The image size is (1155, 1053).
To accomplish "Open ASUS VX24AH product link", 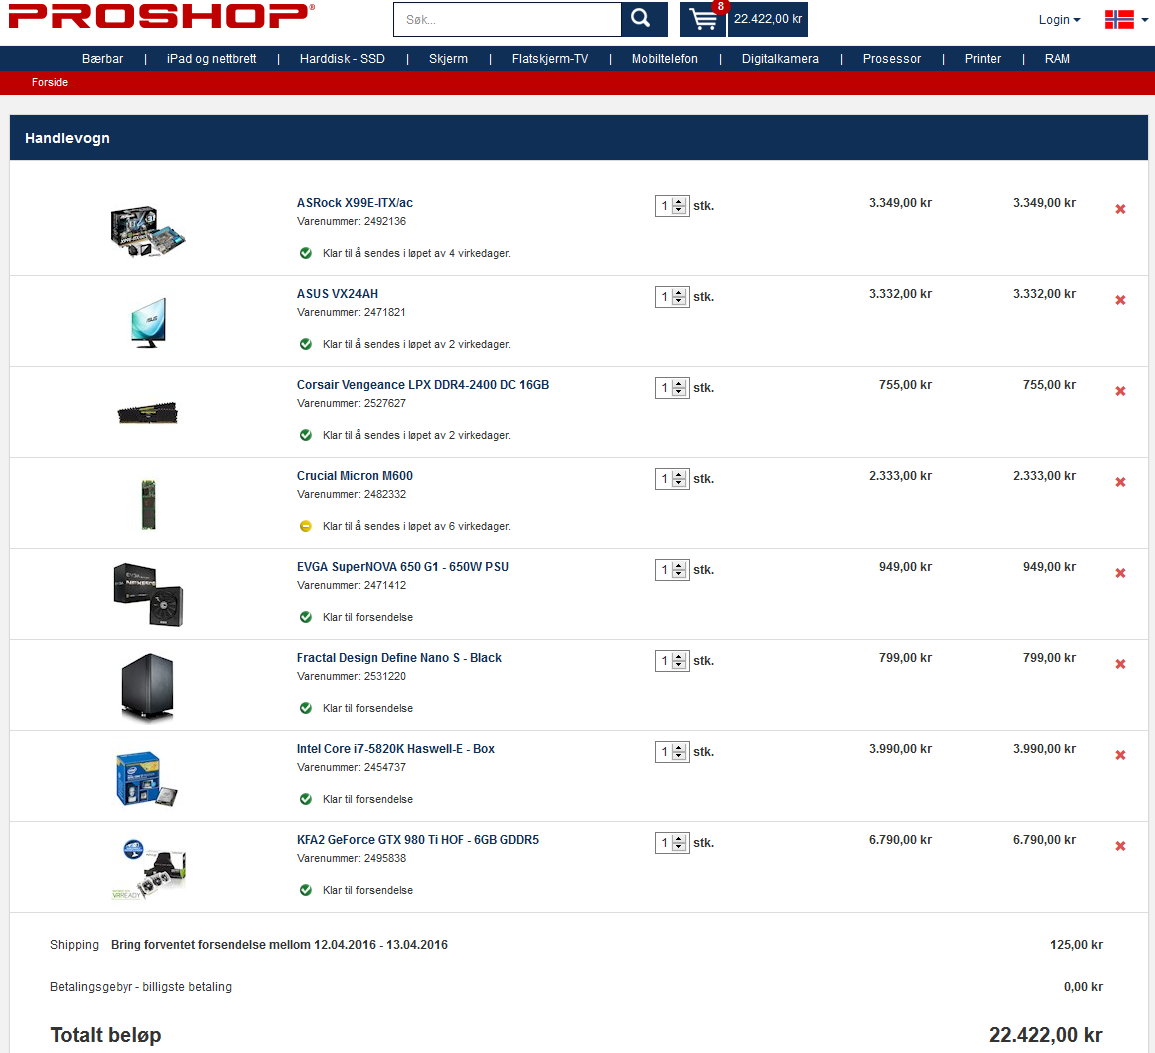I will 337,293.
